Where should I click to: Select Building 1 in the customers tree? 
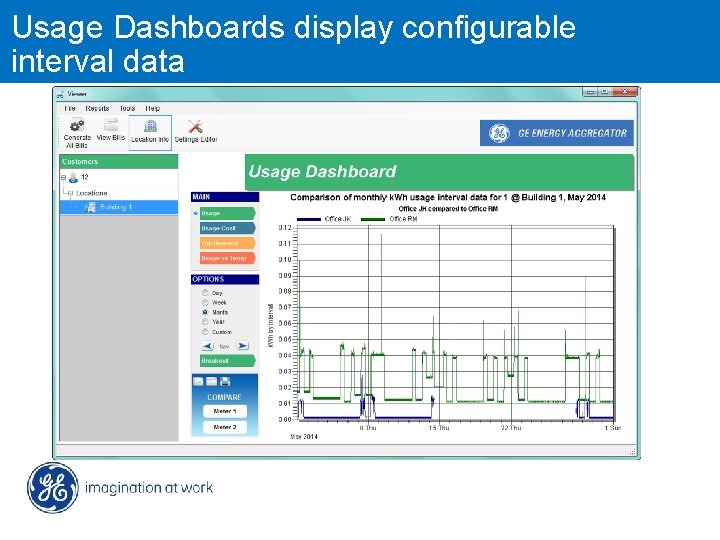point(119,207)
